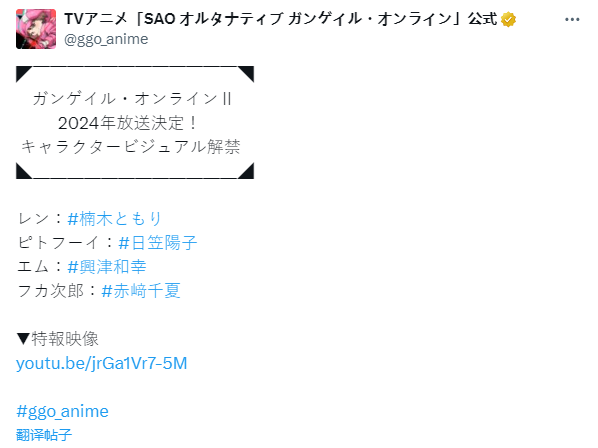
Task: Open the #日笠陽子 hashtag
Action: [x=158, y=243]
